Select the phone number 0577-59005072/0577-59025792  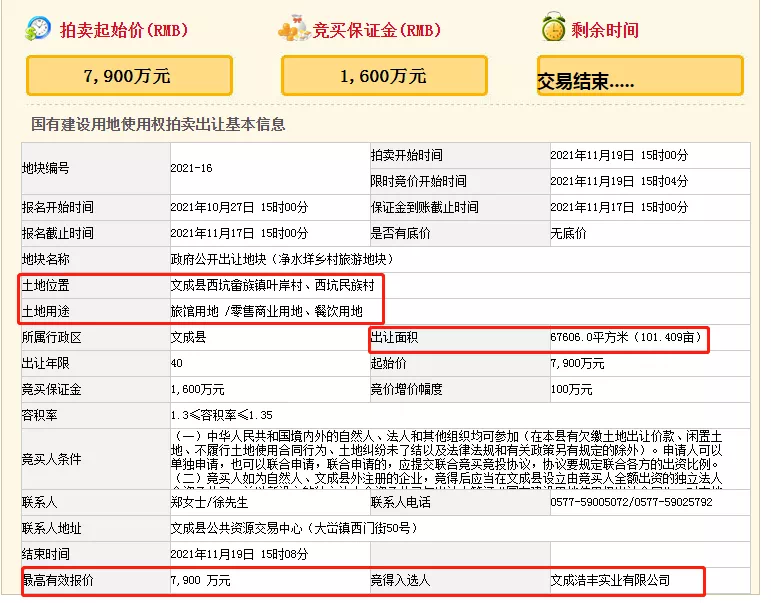631,502
